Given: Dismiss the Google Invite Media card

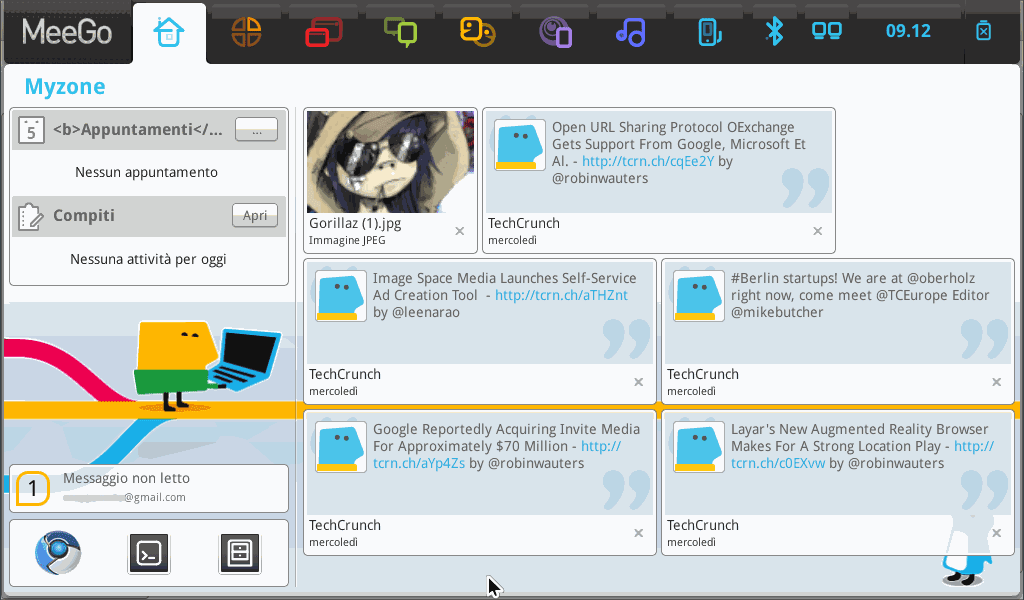Looking at the screenshot, I should pos(639,533).
